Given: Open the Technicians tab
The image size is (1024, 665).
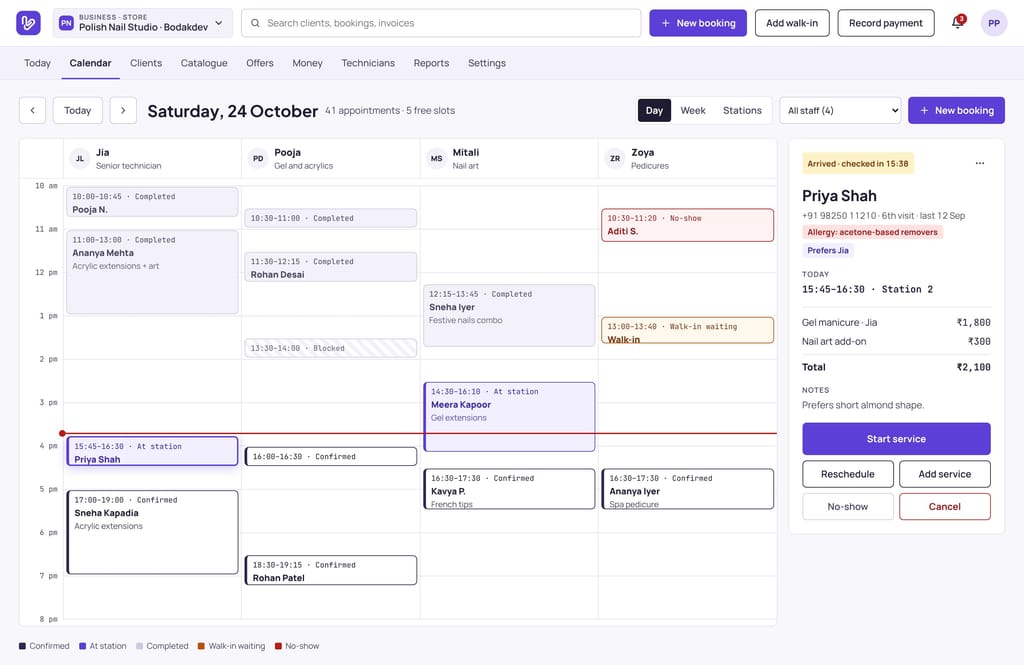Looking at the screenshot, I should tap(368, 63).
